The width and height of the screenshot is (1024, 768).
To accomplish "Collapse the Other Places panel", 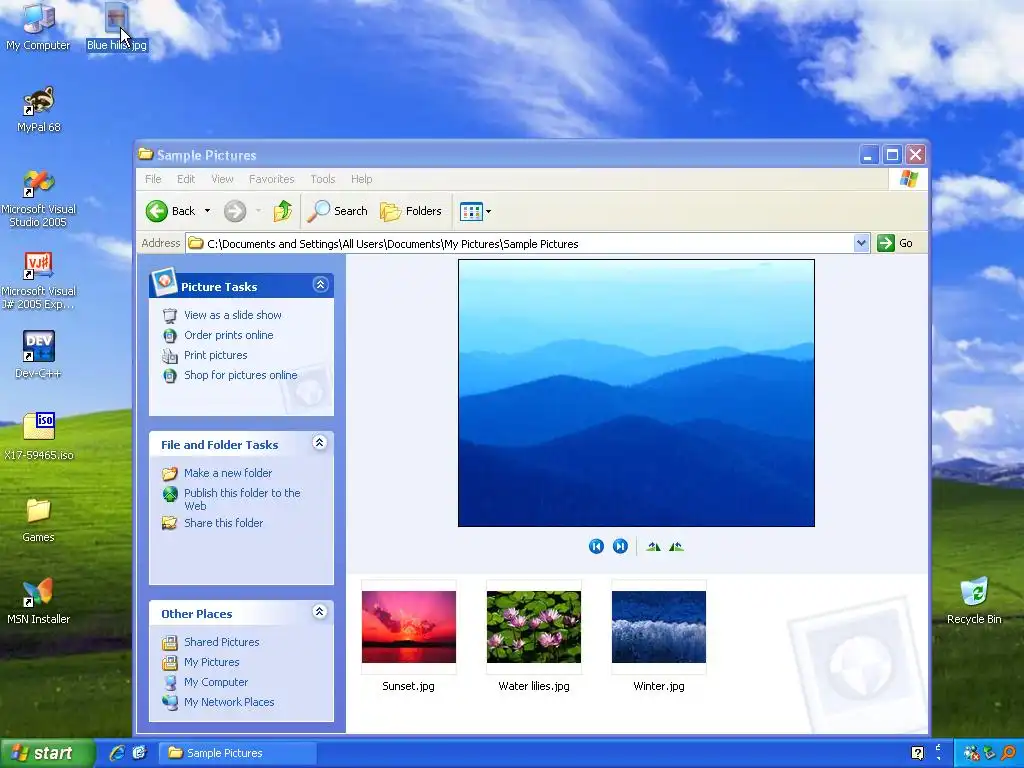I will click(x=319, y=612).
